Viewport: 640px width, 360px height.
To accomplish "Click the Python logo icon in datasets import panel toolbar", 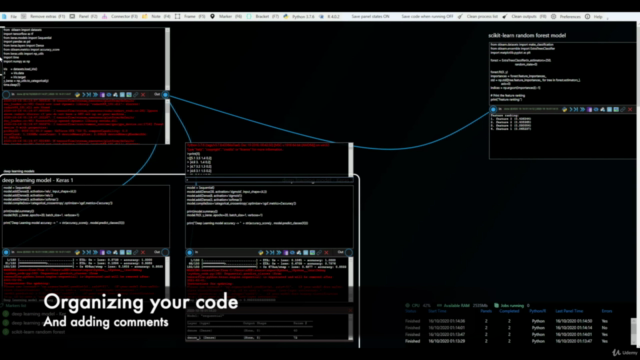I will tap(77, 95).
